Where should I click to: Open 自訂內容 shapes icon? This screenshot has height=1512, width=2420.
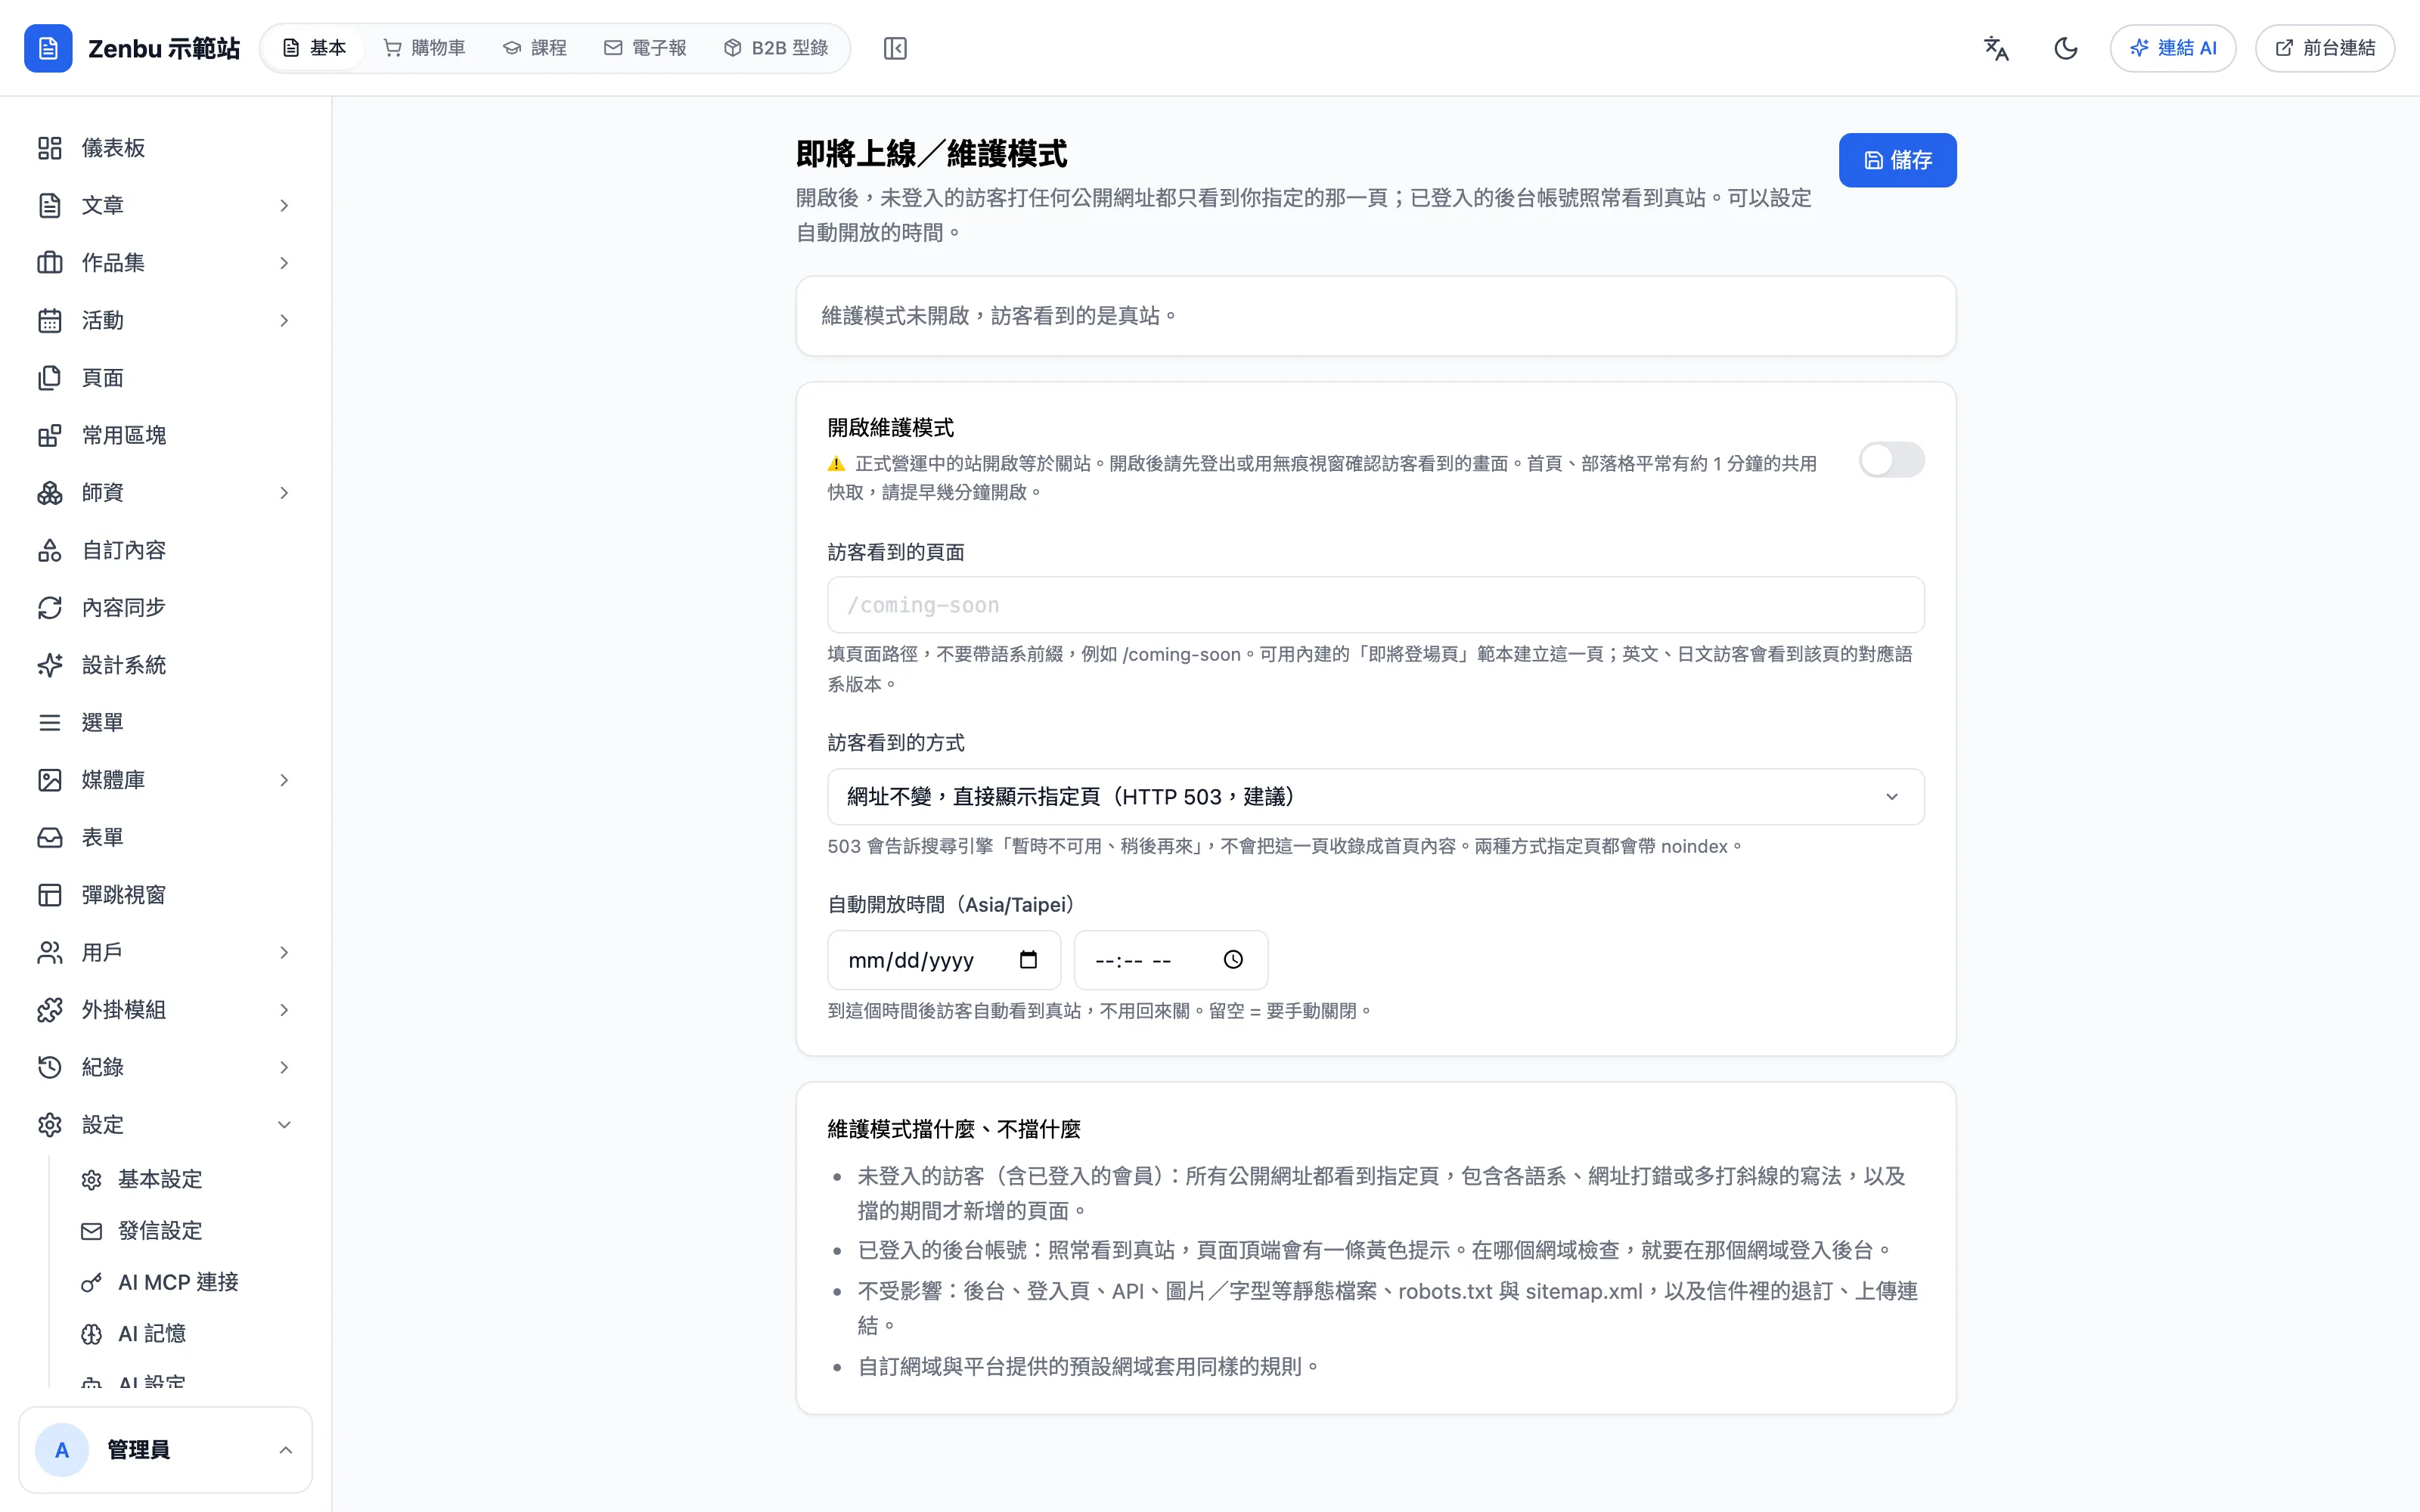(x=50, y=550)
